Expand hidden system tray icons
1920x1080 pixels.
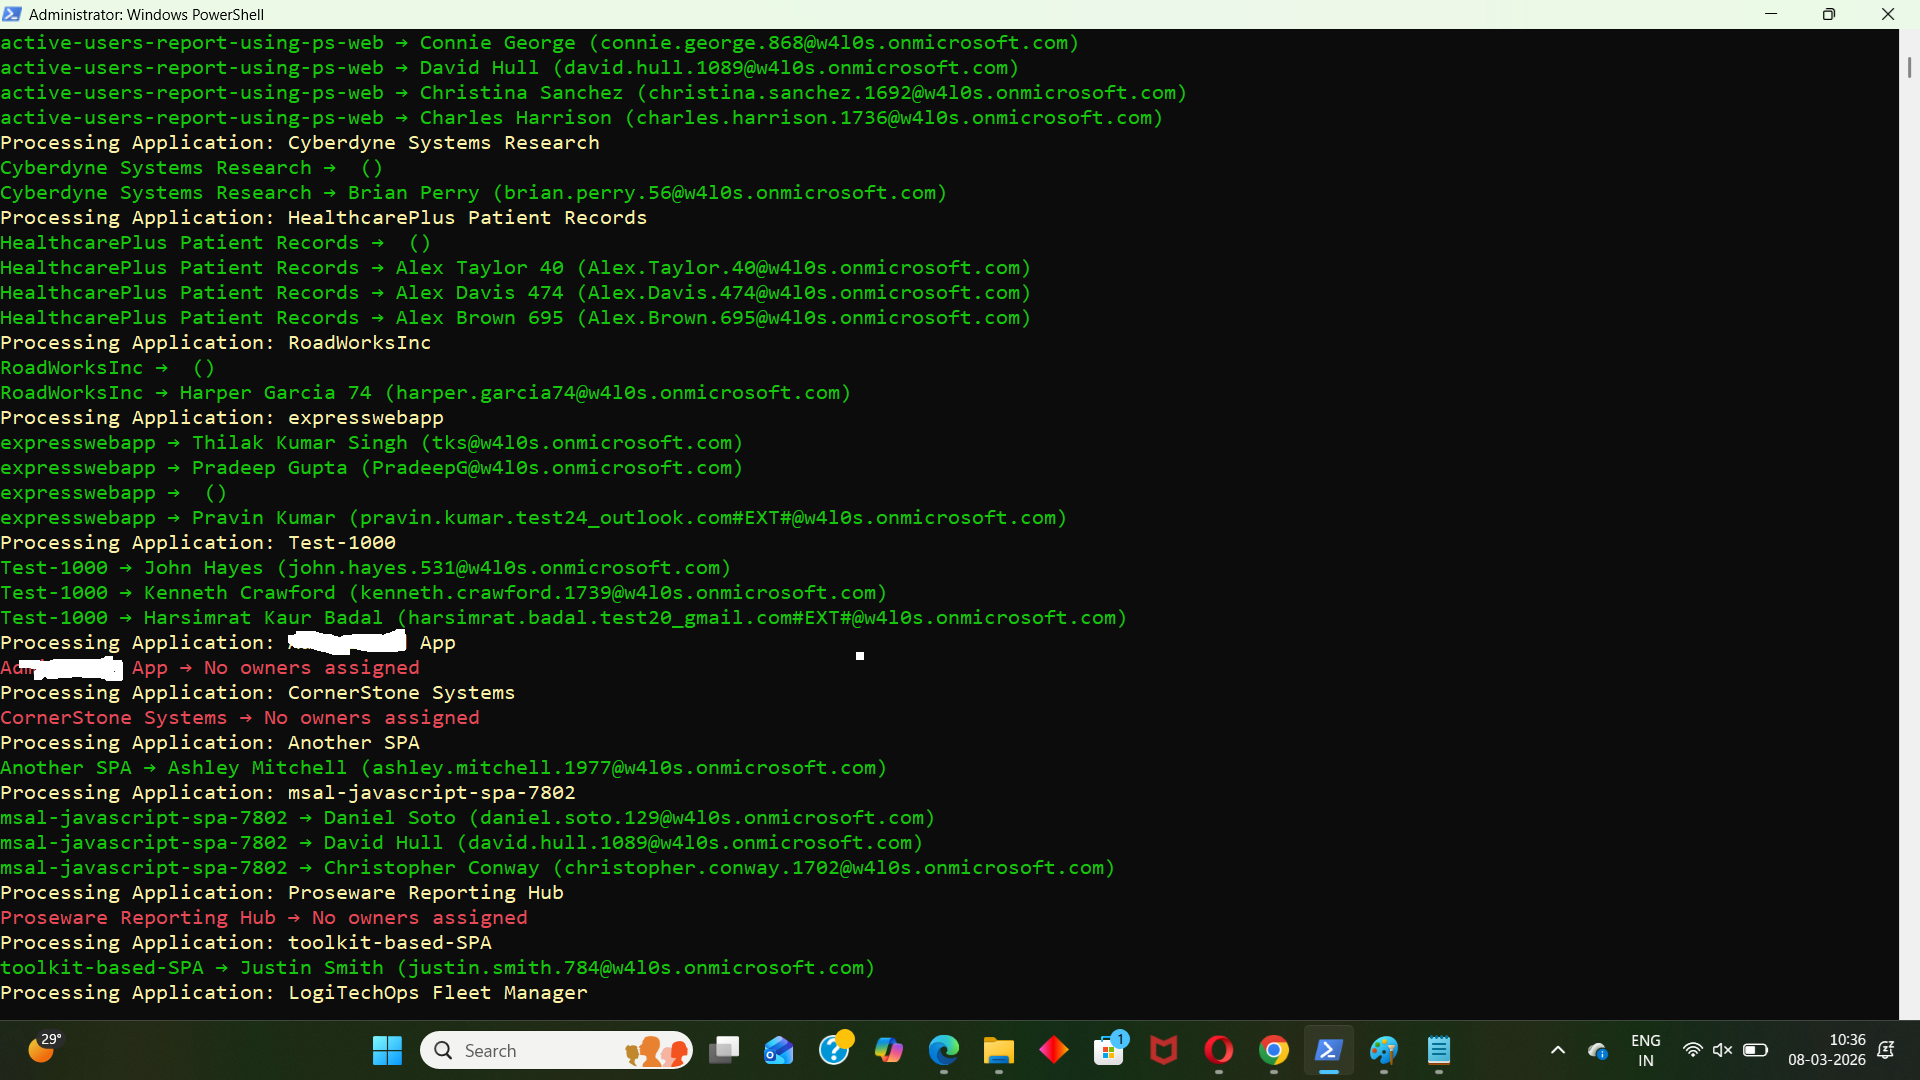(1557, 1050)
